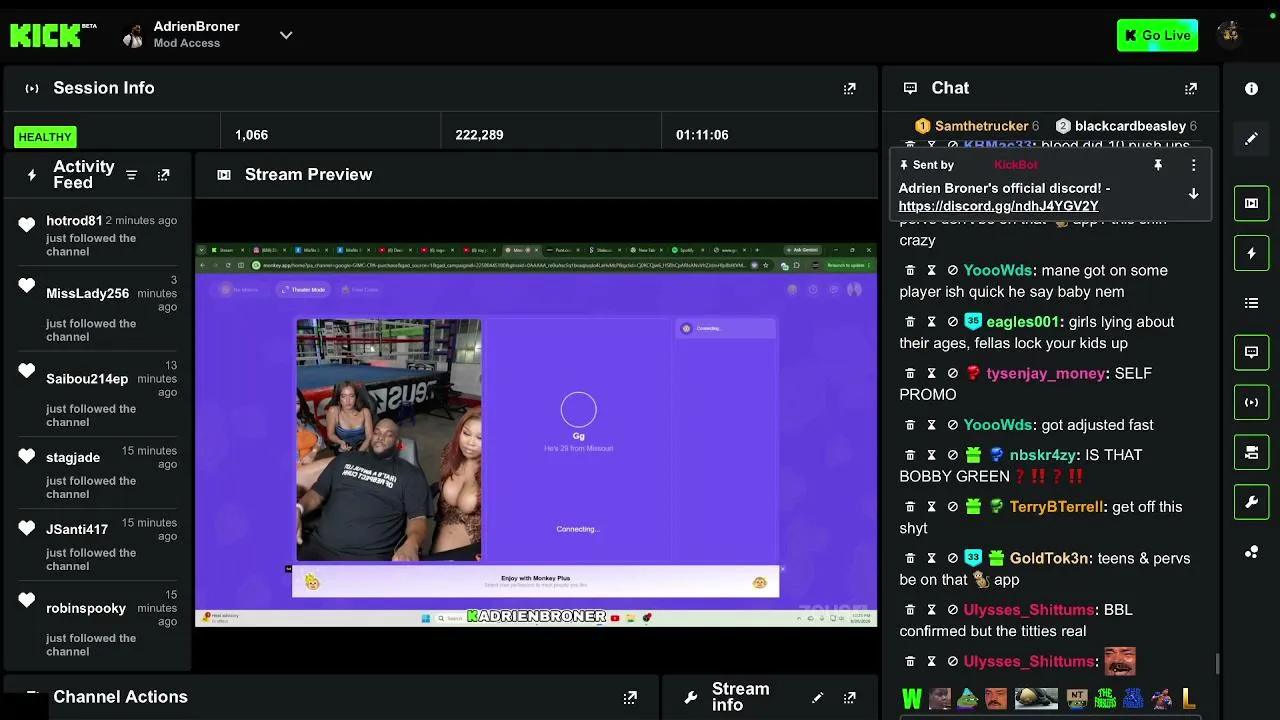The height and width of the screenshot is (720, 1280).
Task: Open the user profile avatar menu
Action: (1229, 35)
